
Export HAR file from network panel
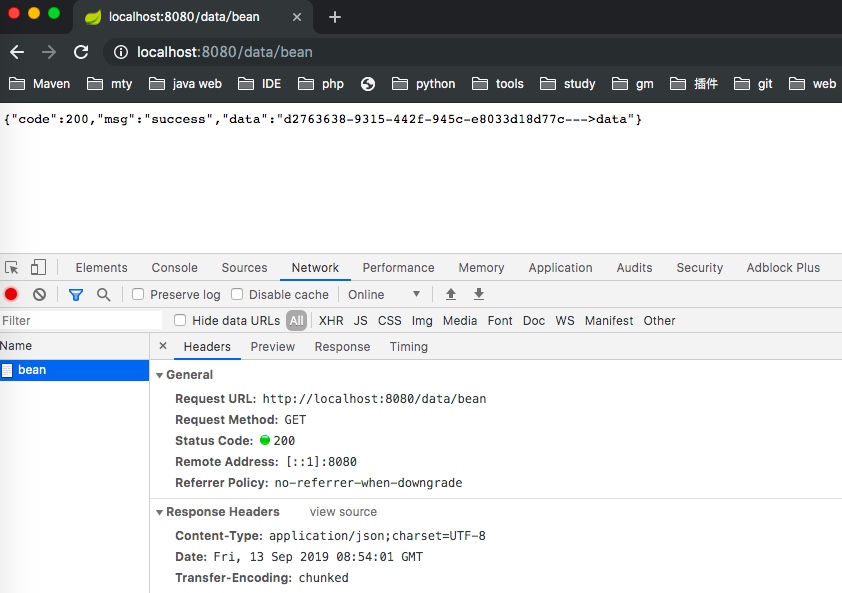pos(478,294)
